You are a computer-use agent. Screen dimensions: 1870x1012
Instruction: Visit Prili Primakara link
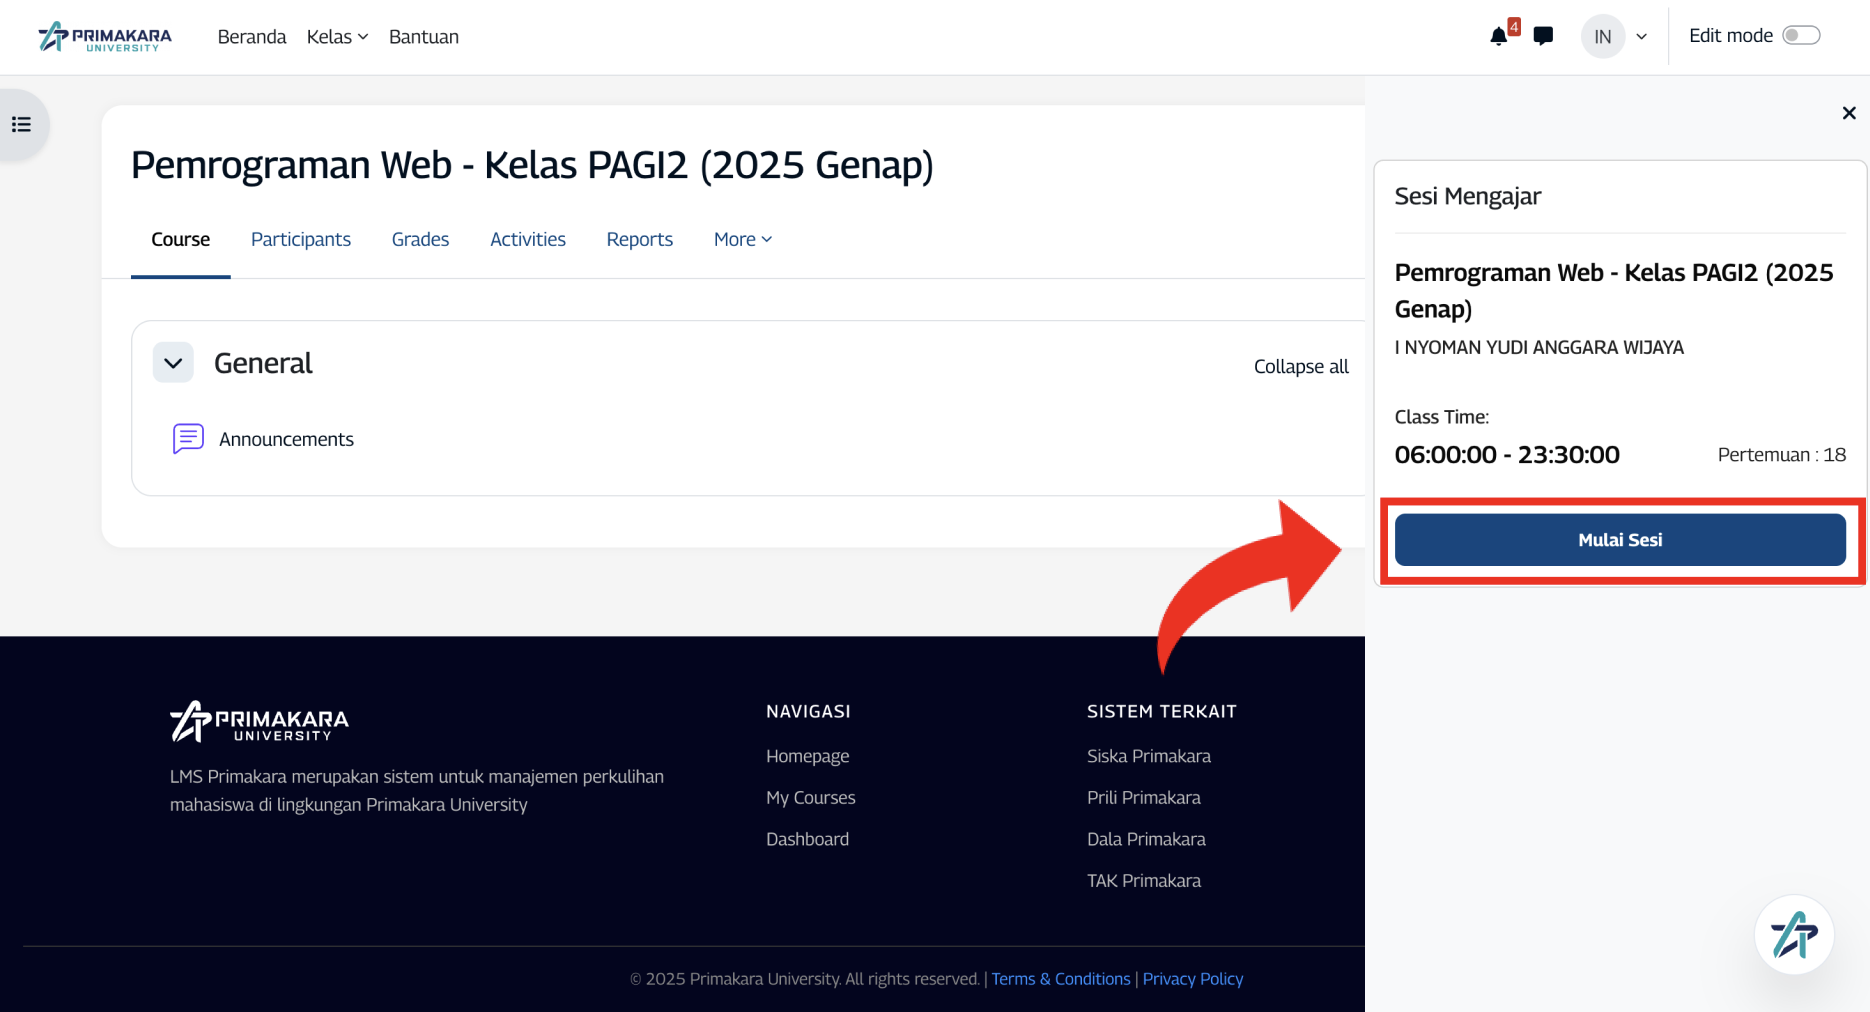click(1144, 797)
